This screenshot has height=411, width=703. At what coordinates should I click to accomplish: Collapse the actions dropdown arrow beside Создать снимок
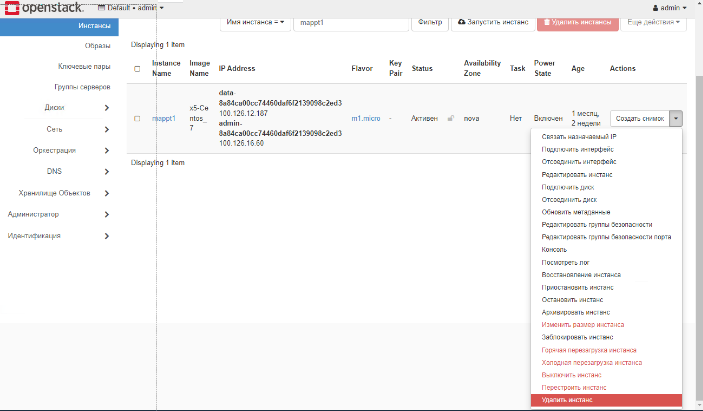676,118
